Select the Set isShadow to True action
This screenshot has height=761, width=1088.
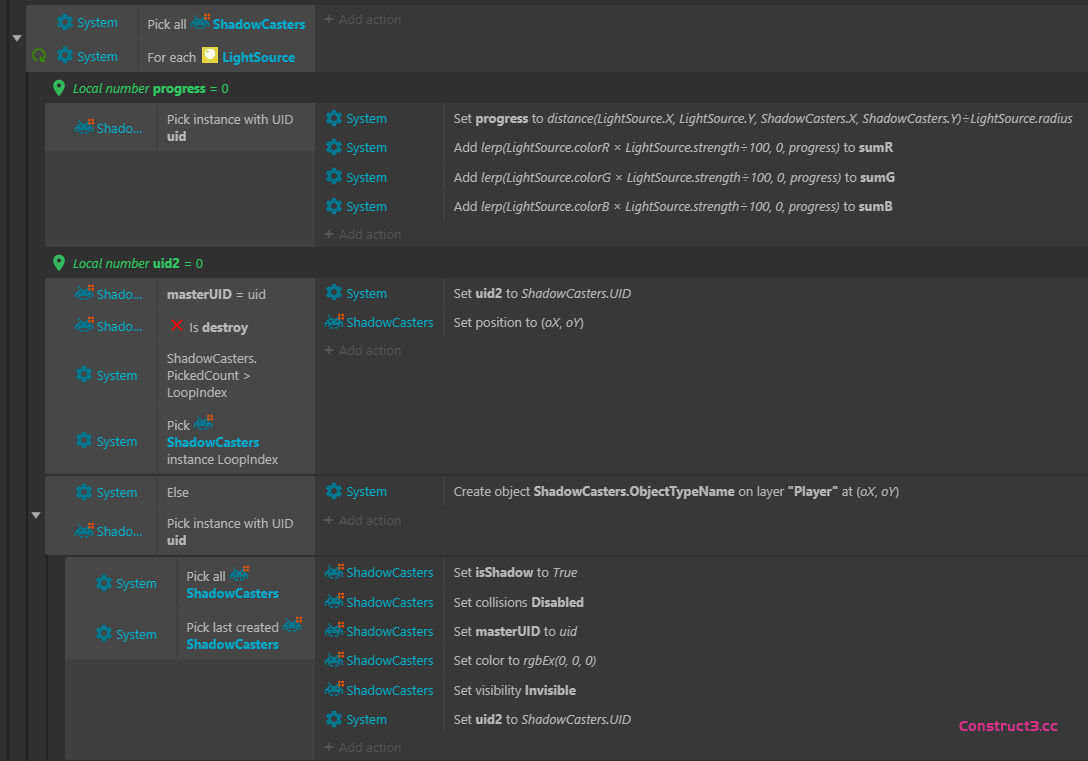[515, 573]
